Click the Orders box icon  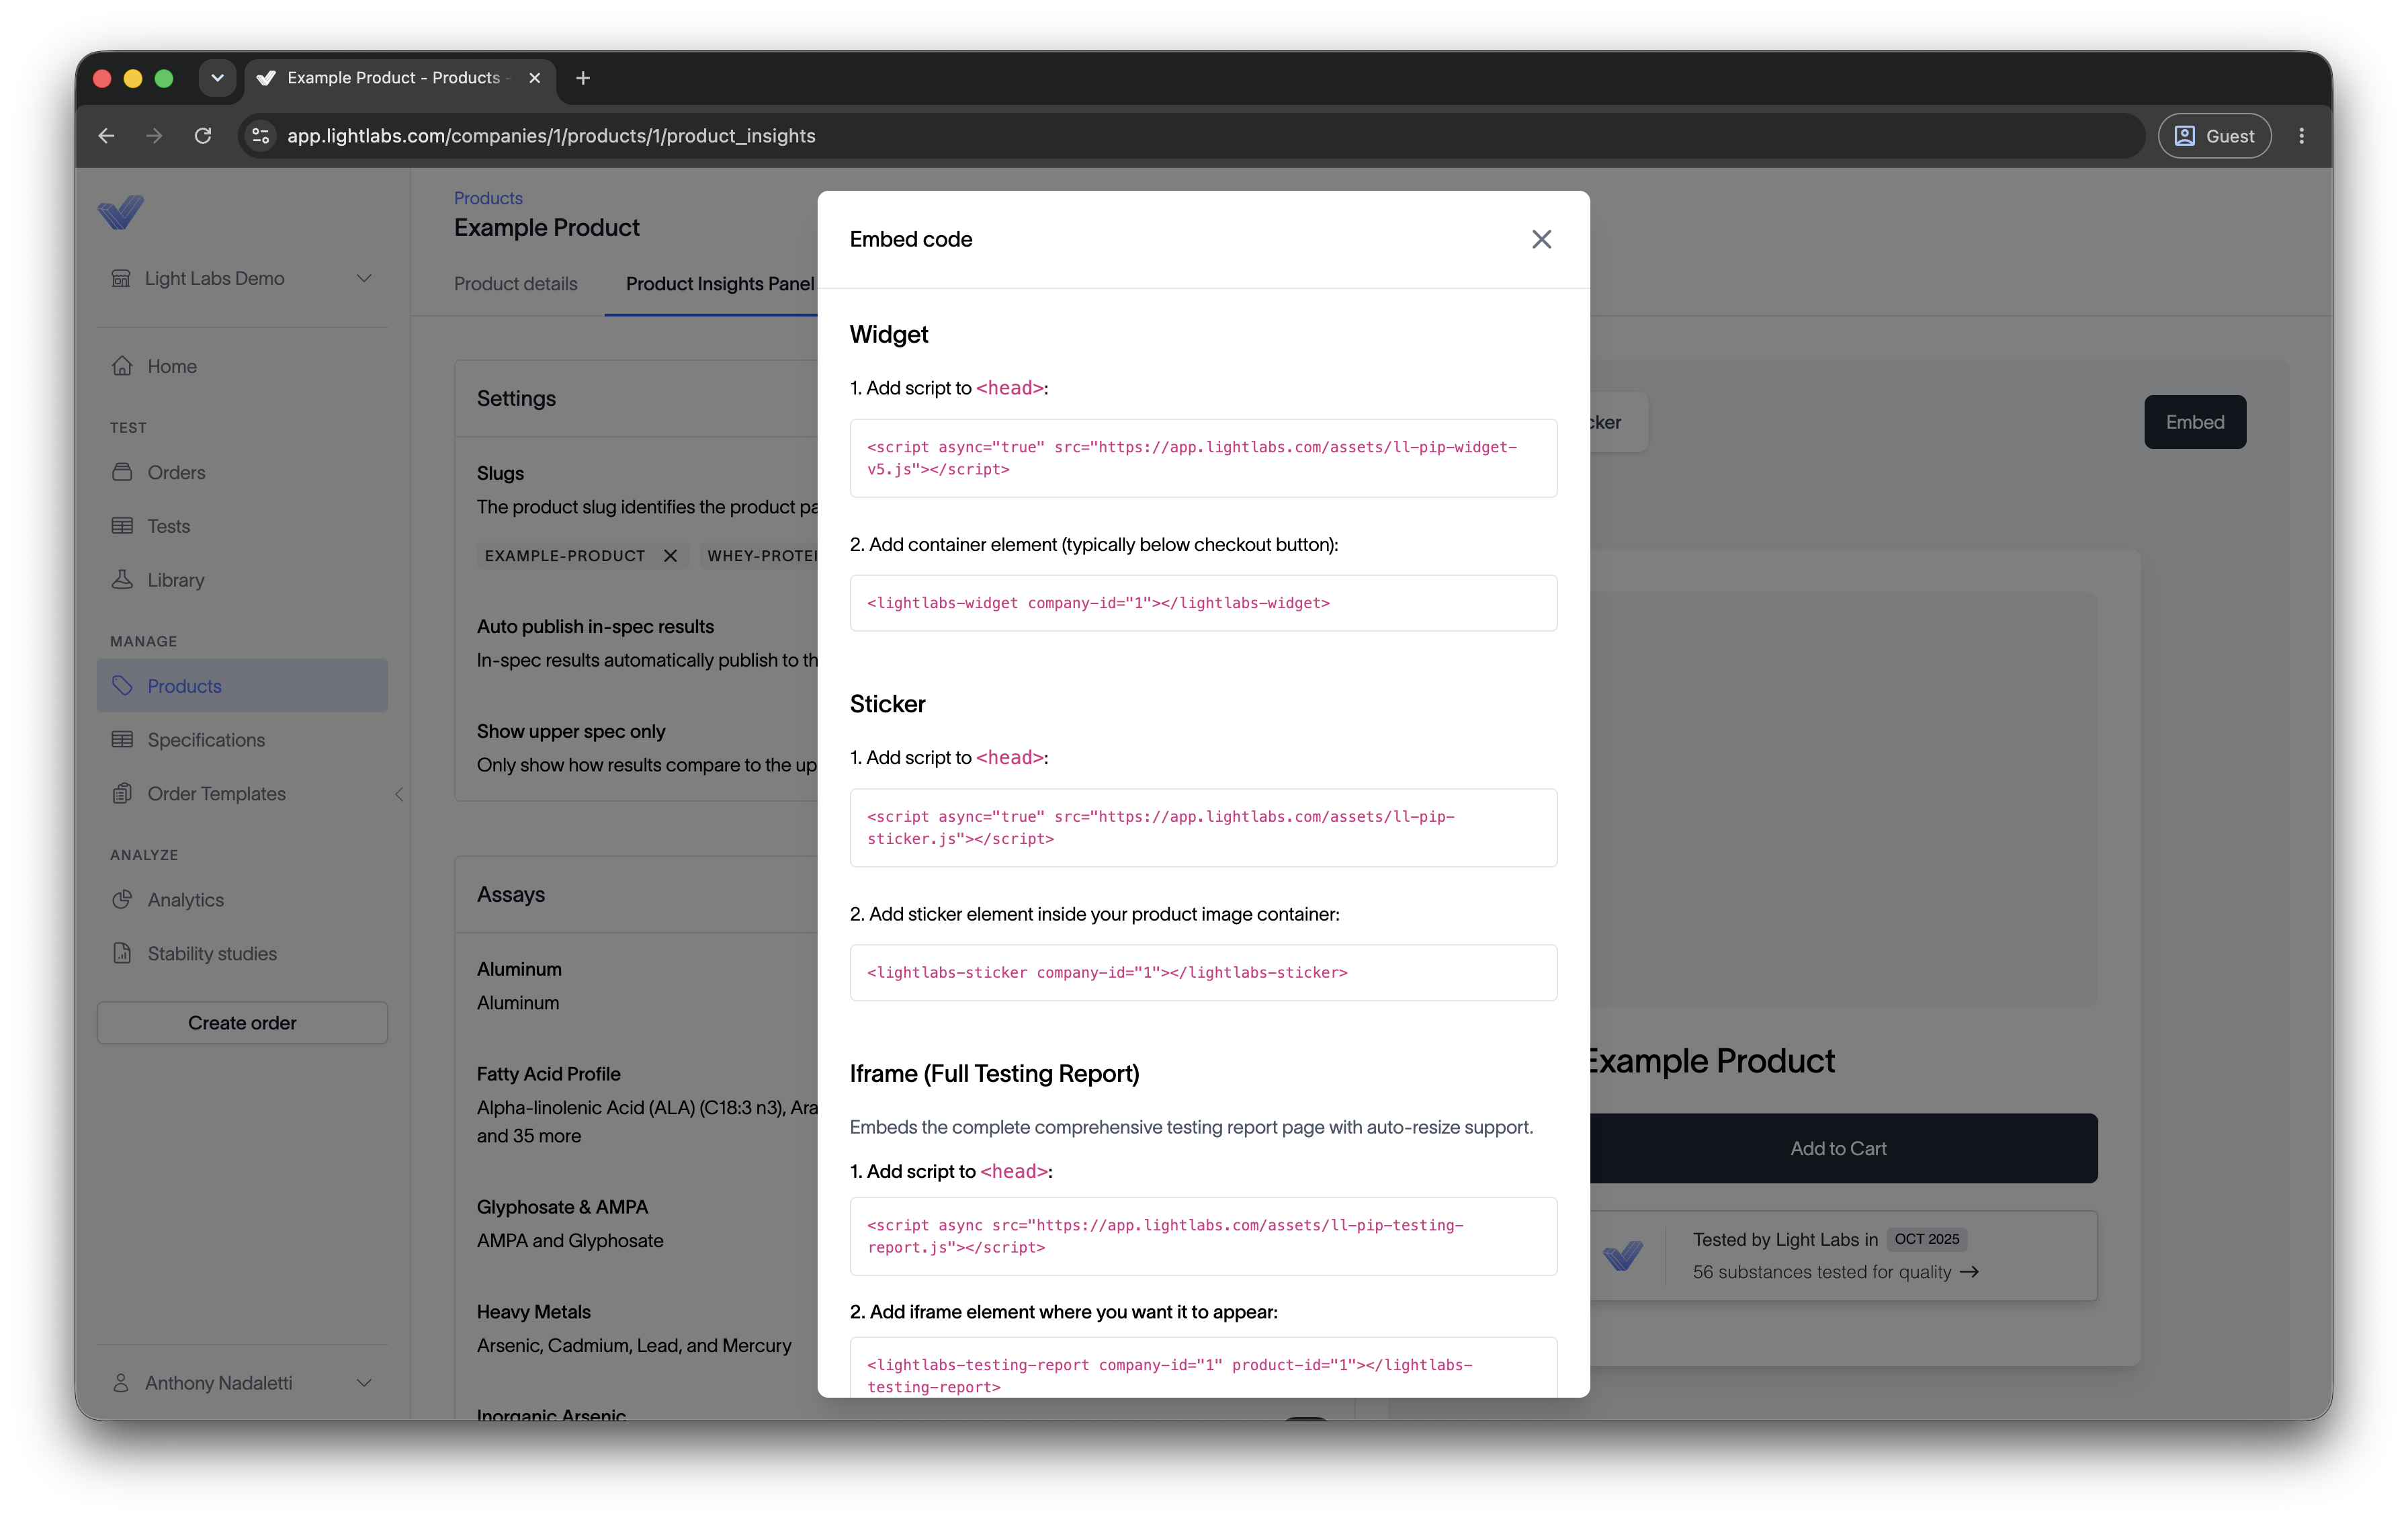pyautogui.click(x=122, y=472)
